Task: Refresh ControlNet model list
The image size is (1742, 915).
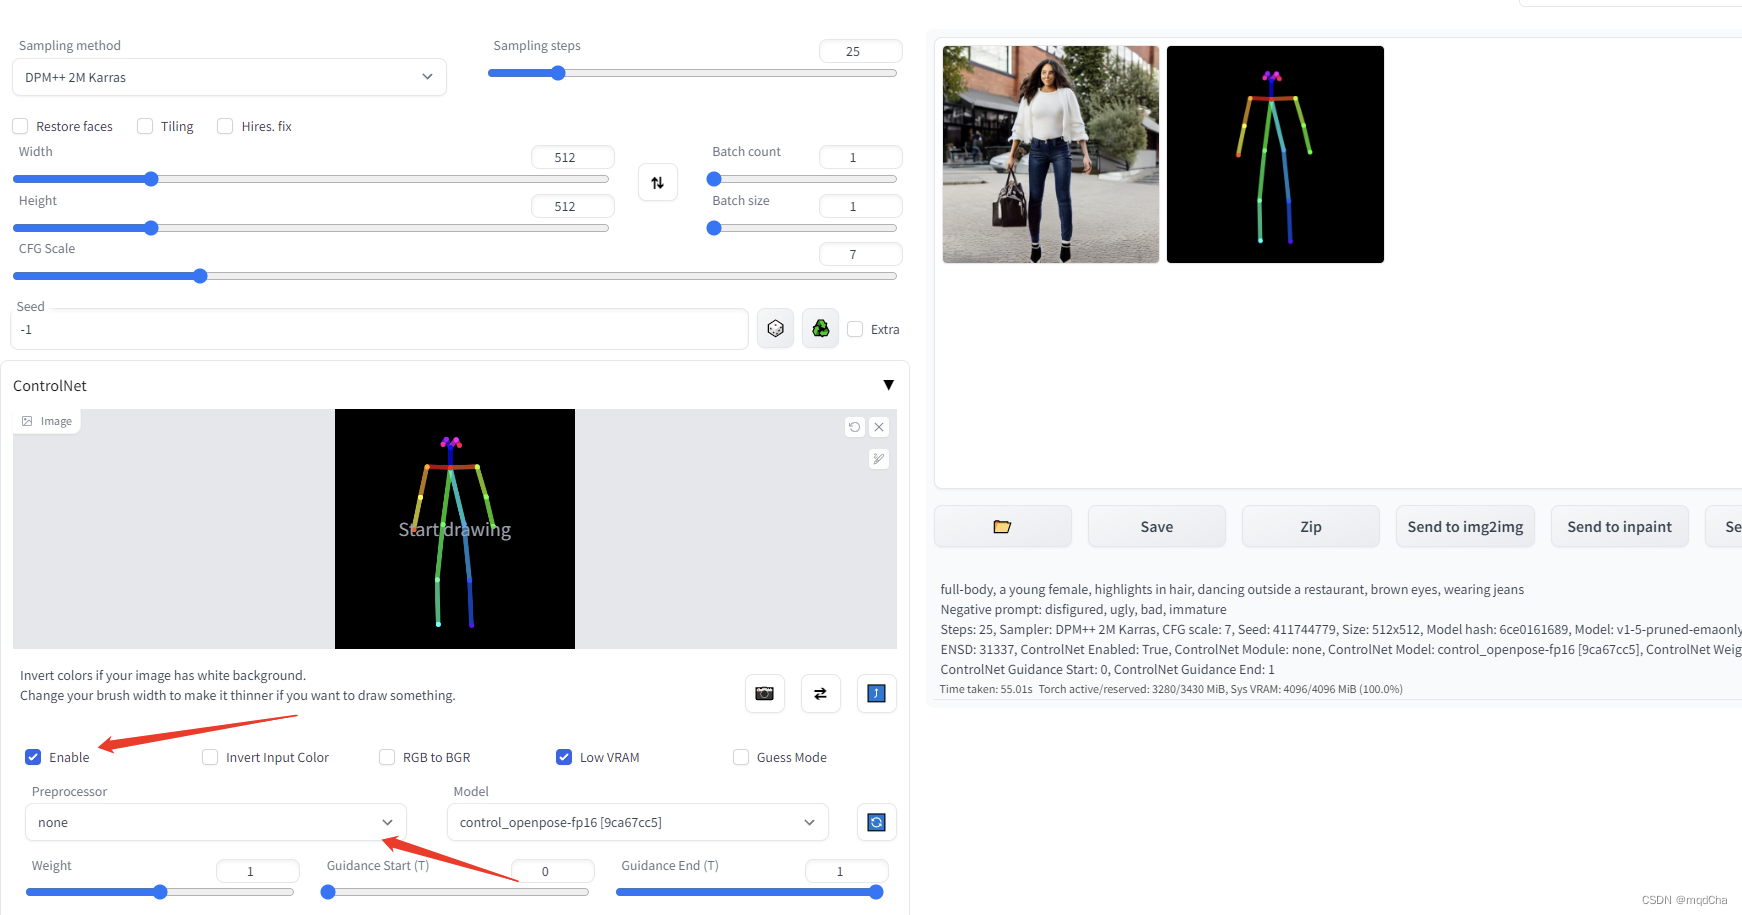Action: (x=876, y=822)
